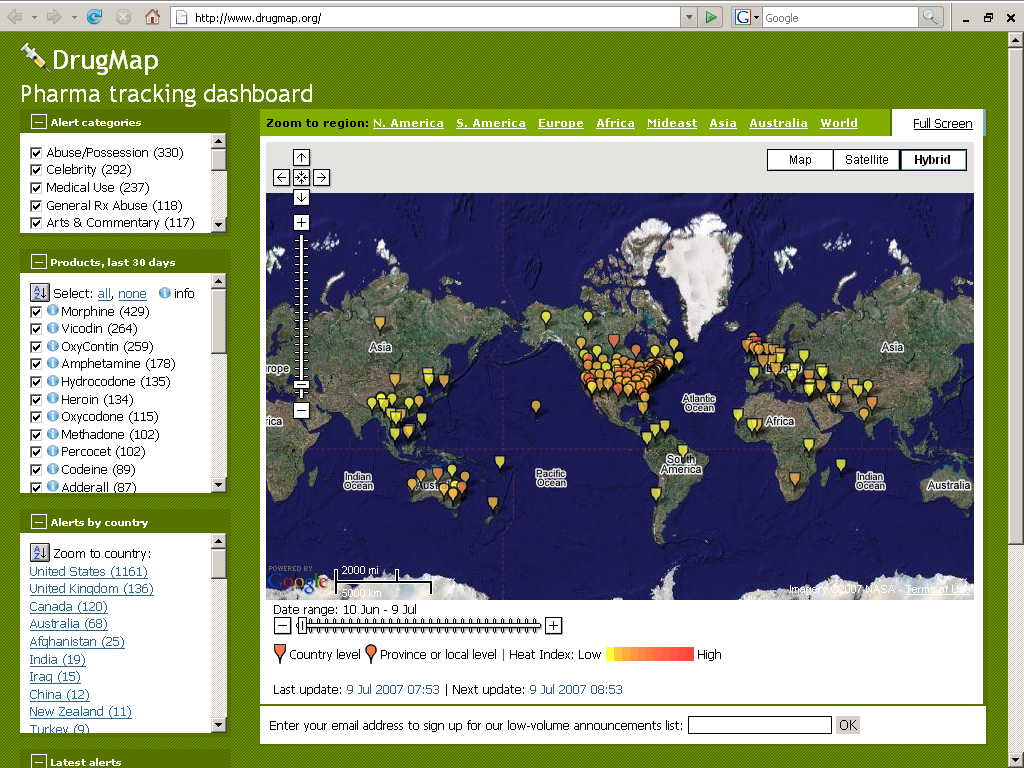Select the Map view mode
This screenshot has height=768, width=1024.
point(800,159)
